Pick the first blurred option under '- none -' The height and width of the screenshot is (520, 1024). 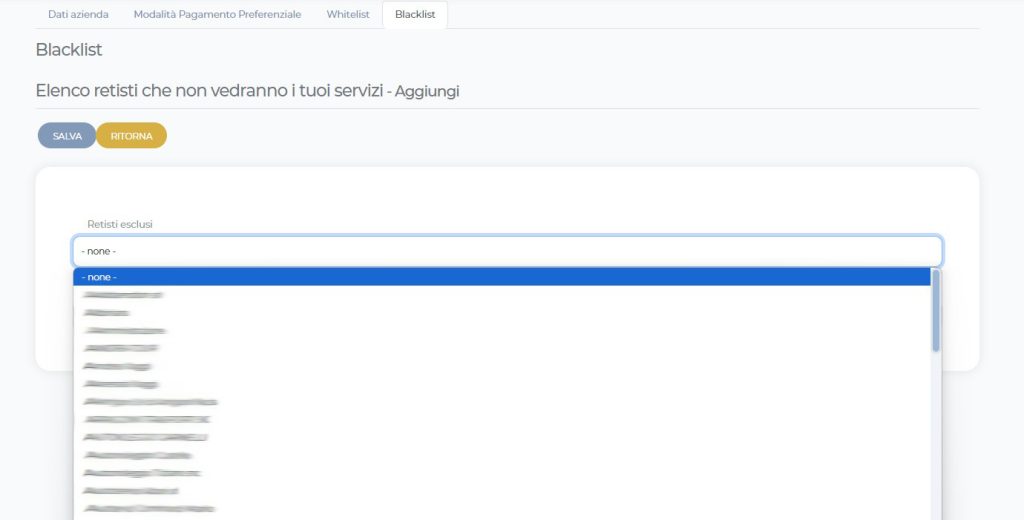pyautogui.click(x=124, y=295)
